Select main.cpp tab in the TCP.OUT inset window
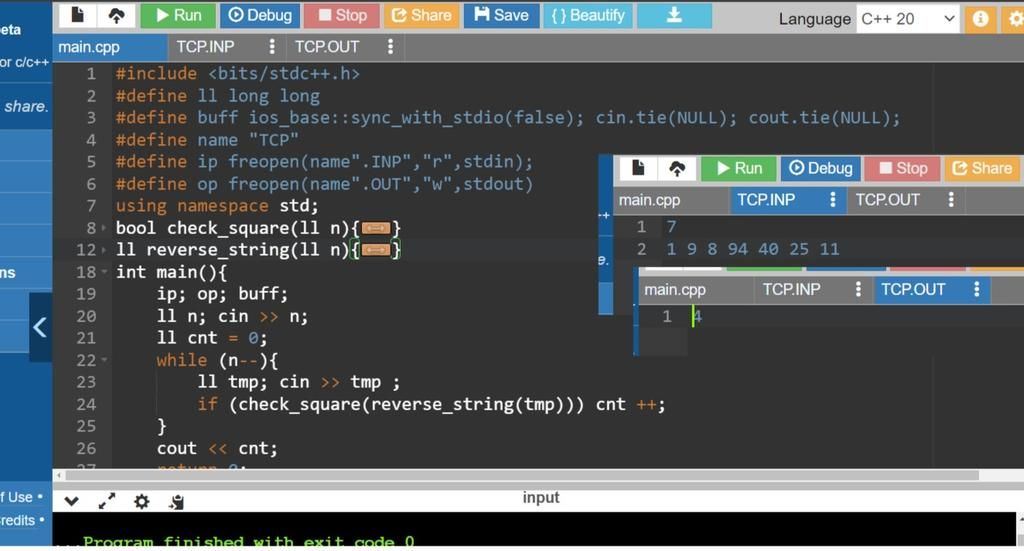The width and height of the screenshot is (1024, 551). pos(675,289)
